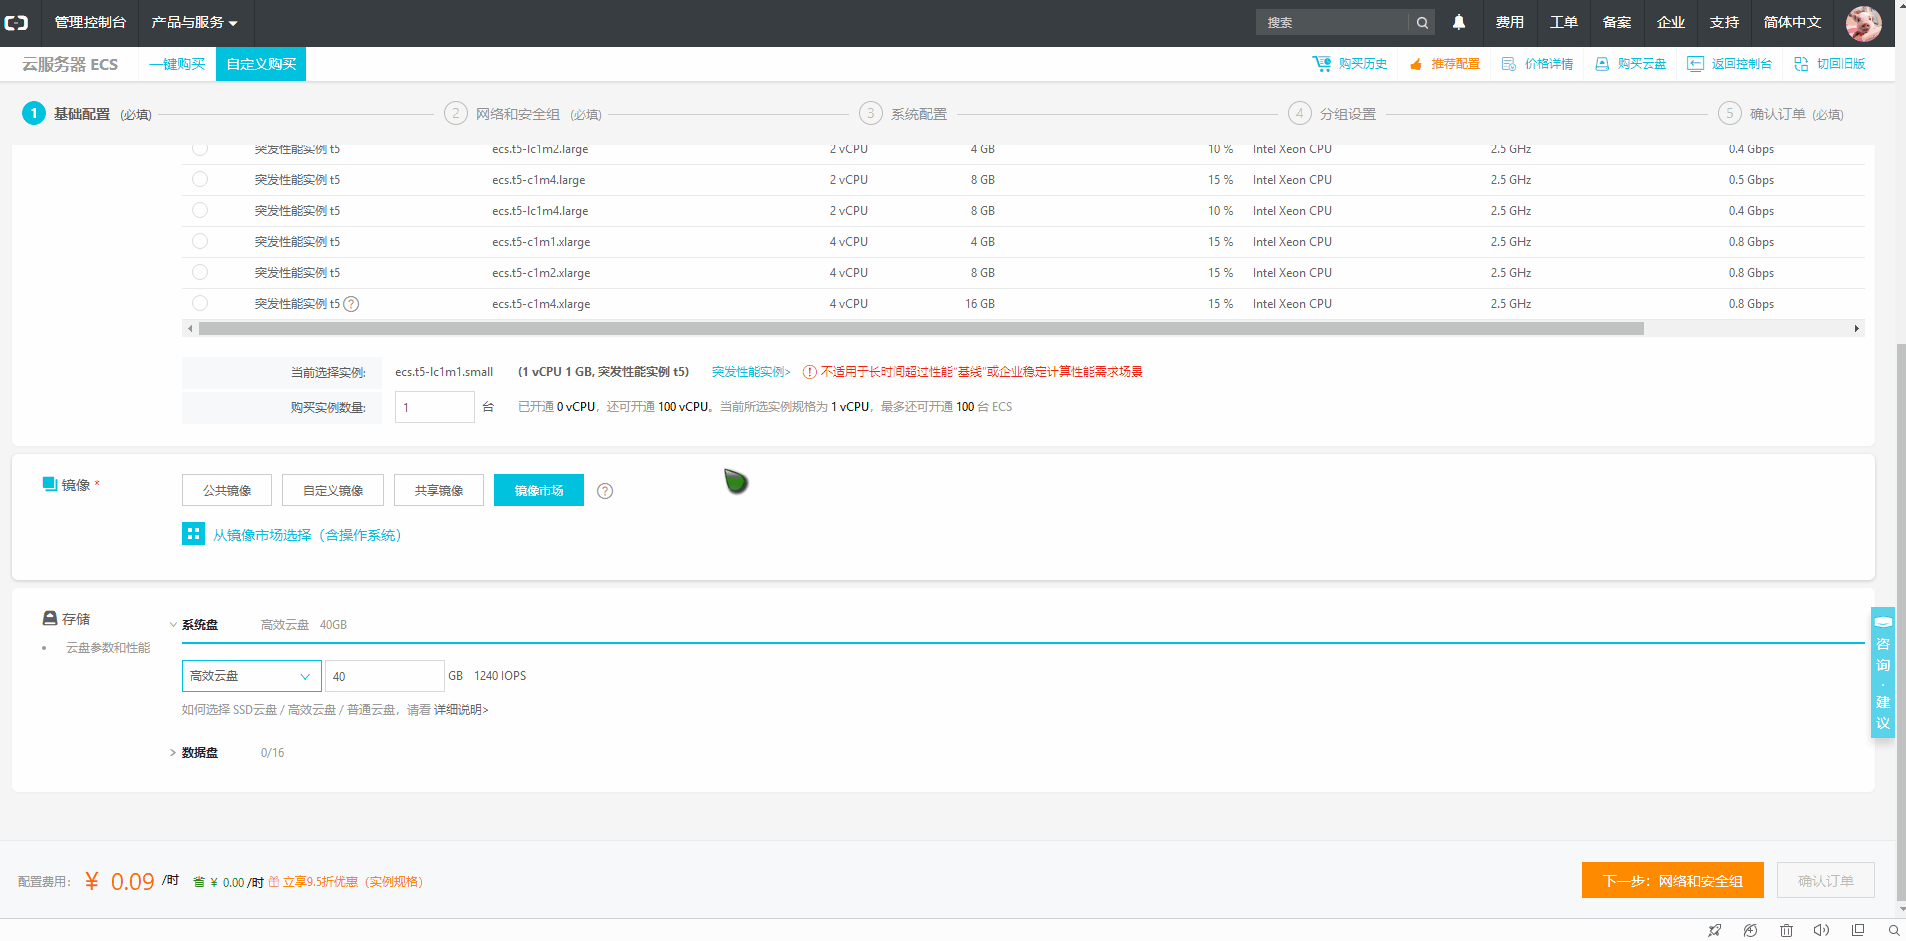Select the 共享镜像 image tab
Viewport: 1906px width, 941px height.
tap(439, 490)
